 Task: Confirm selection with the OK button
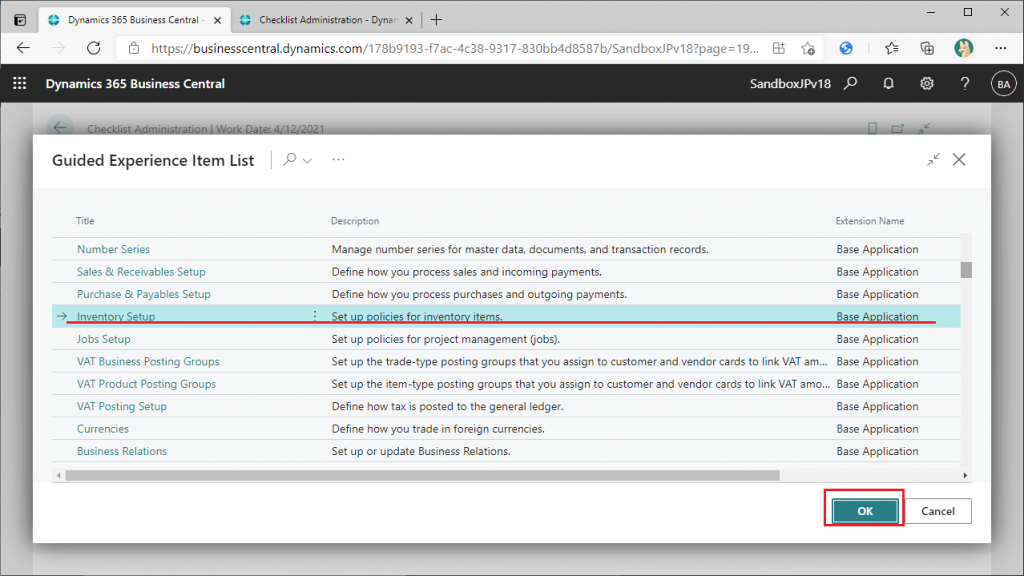[x=865, y=511]
